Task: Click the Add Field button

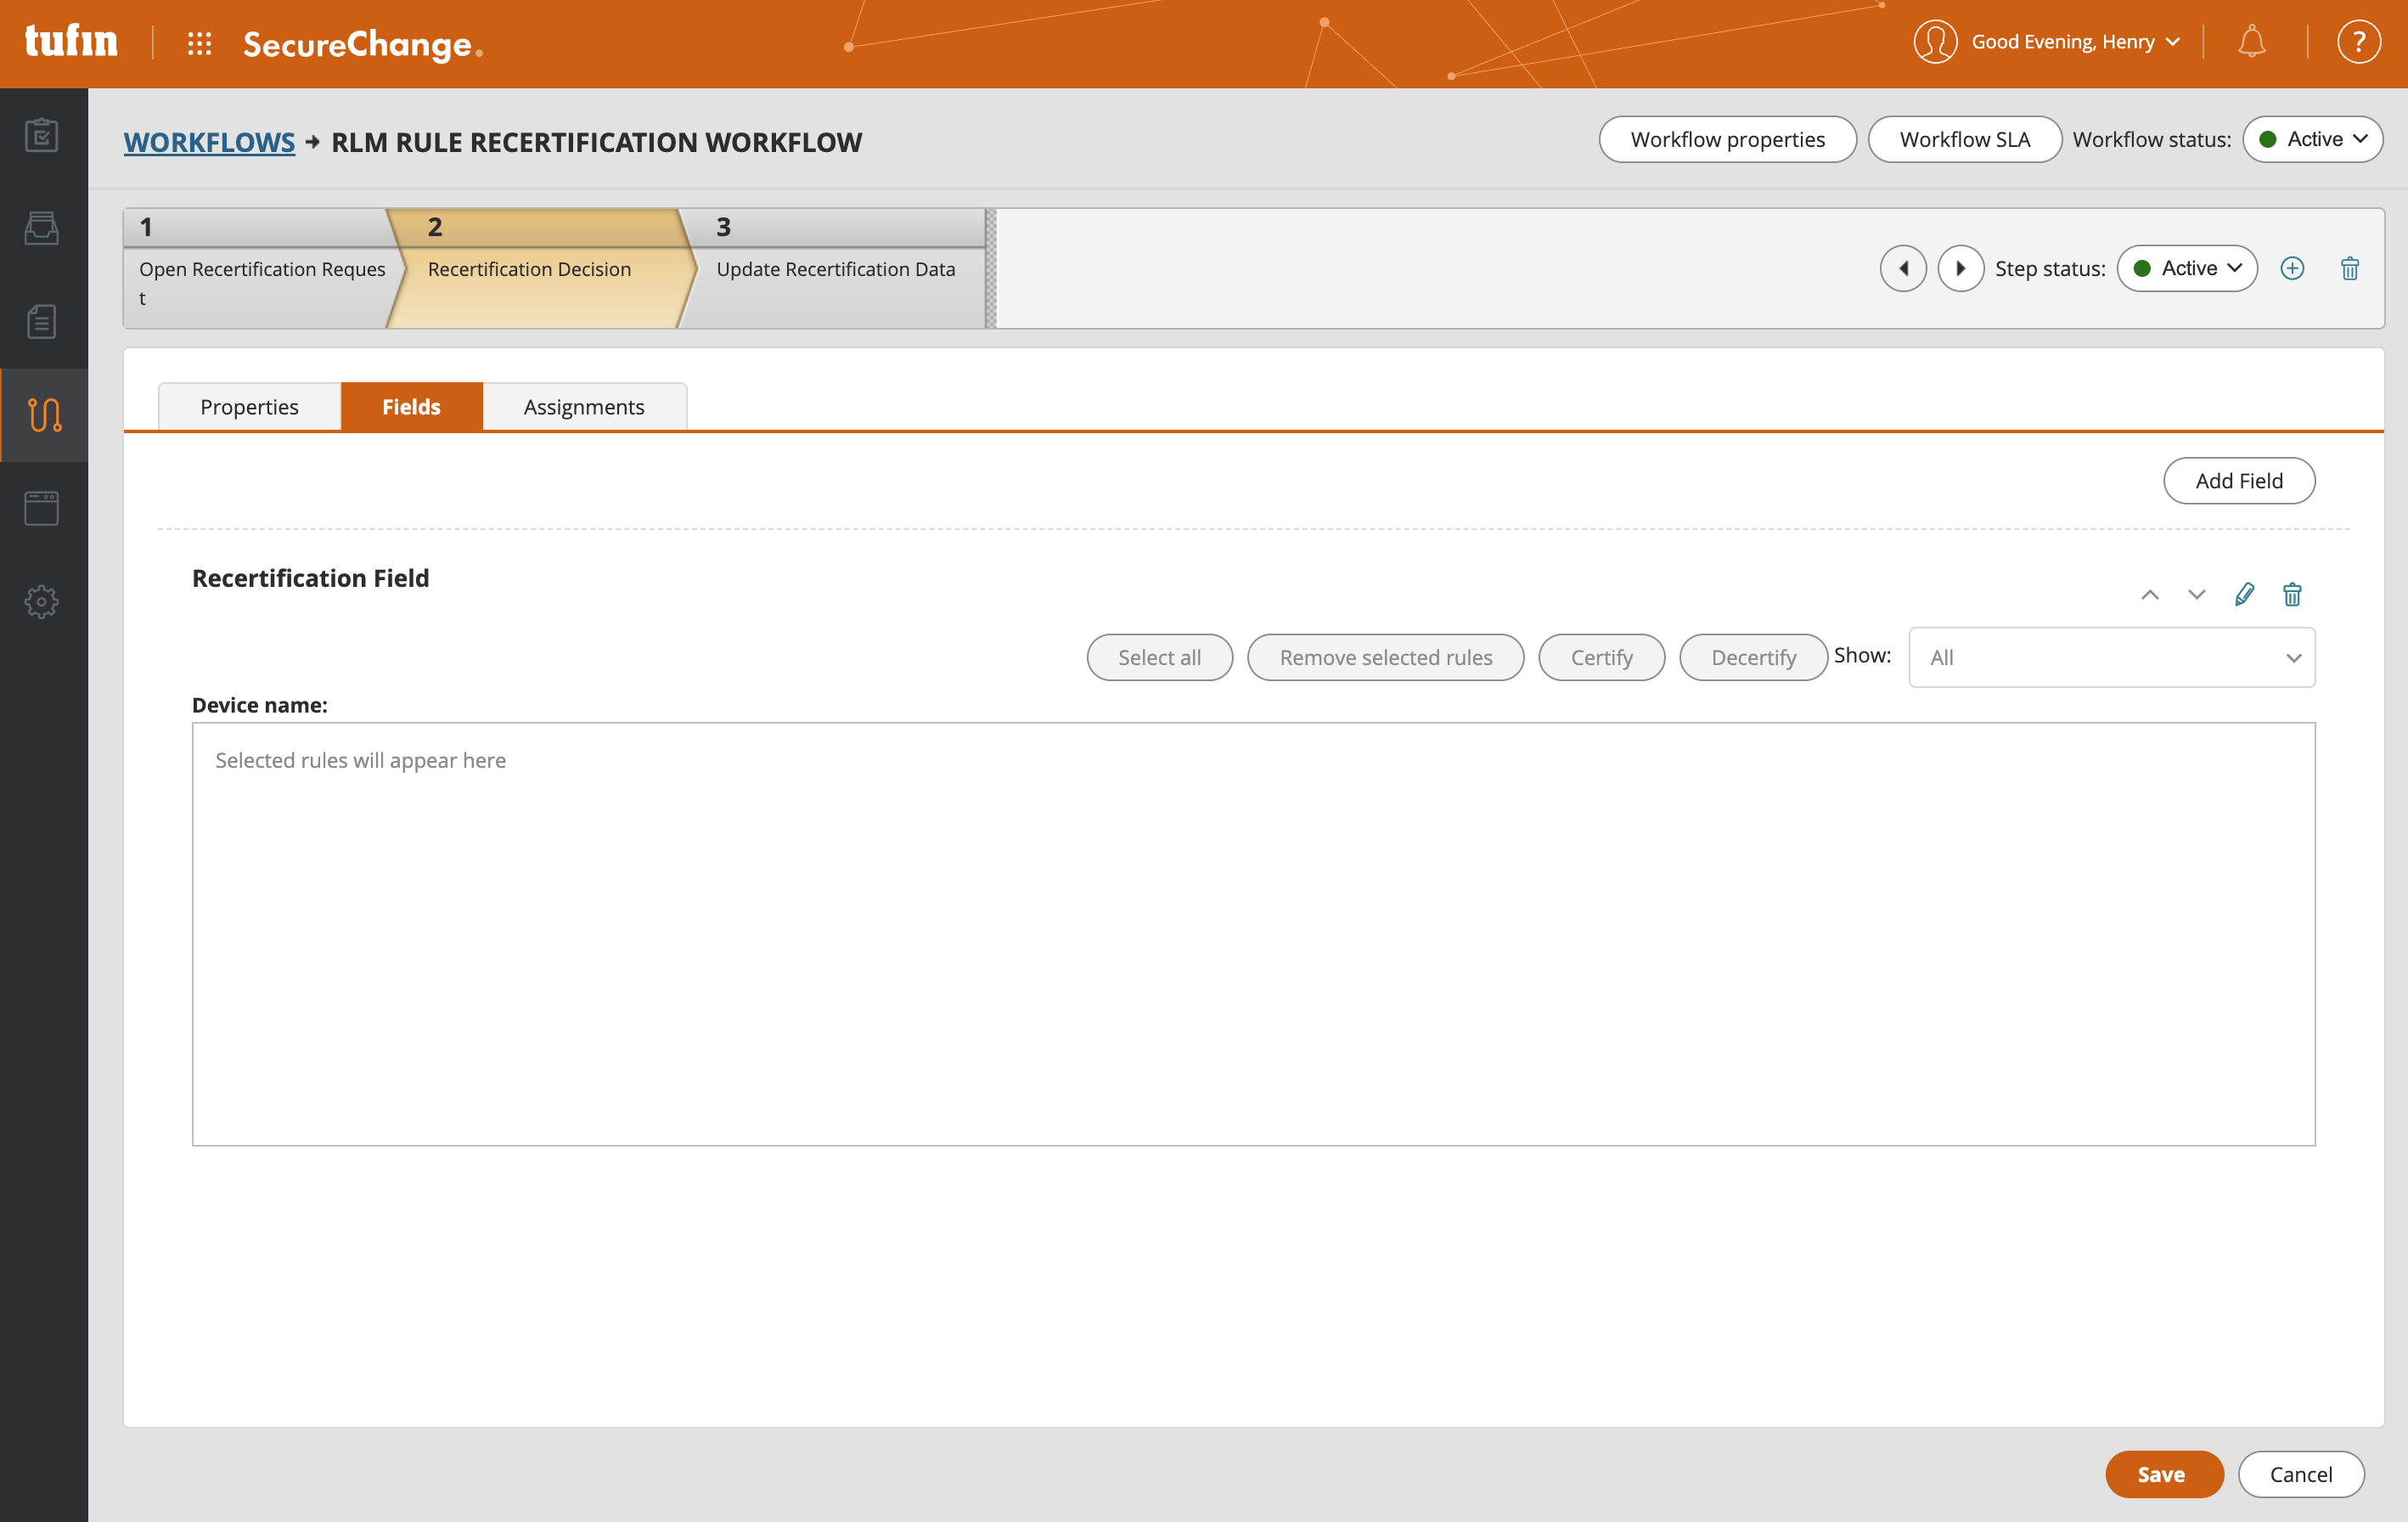Action: click(x=2238, y=481)
